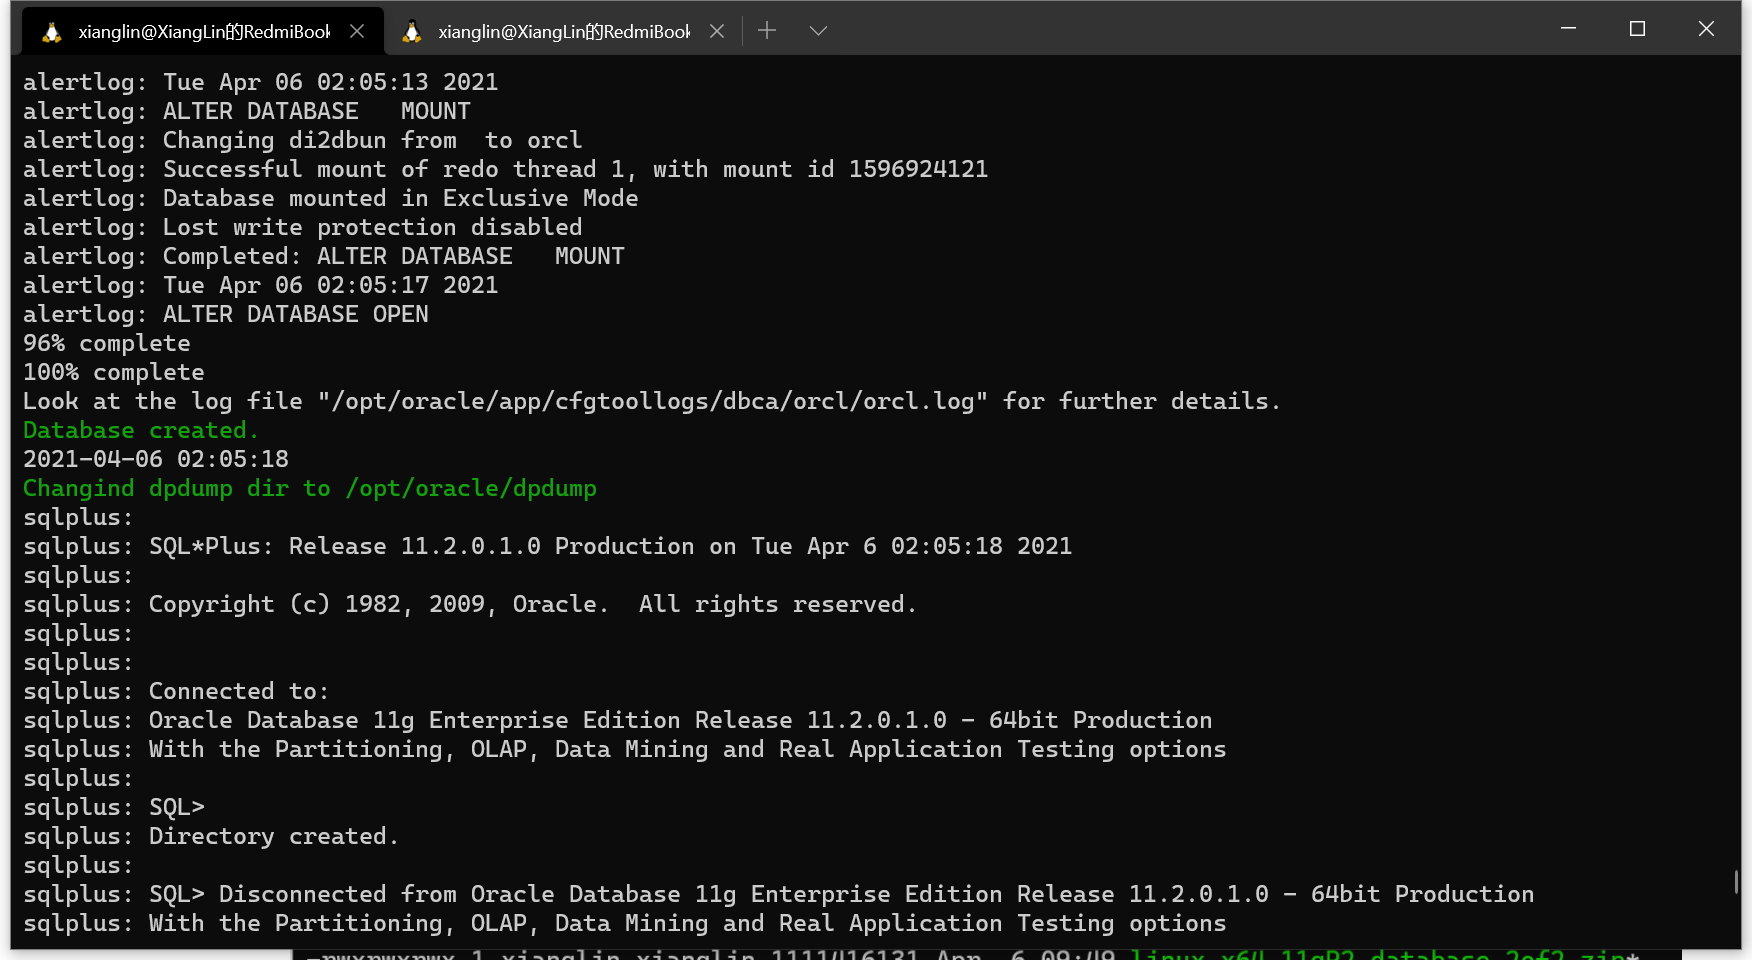Click the terminal vertical scrollbar thumb
Screen dimensions: 1752x960
[x=1736, y=881]
